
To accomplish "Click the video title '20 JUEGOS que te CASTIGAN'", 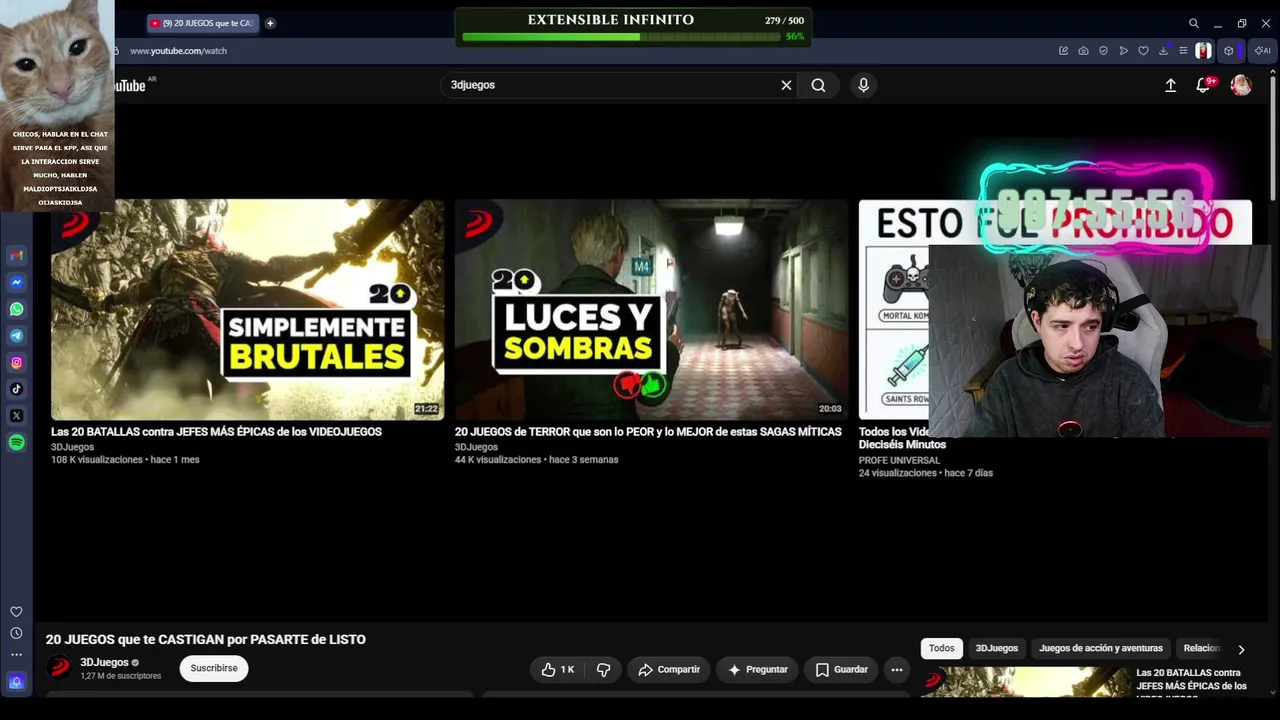I will pos(206,639).
